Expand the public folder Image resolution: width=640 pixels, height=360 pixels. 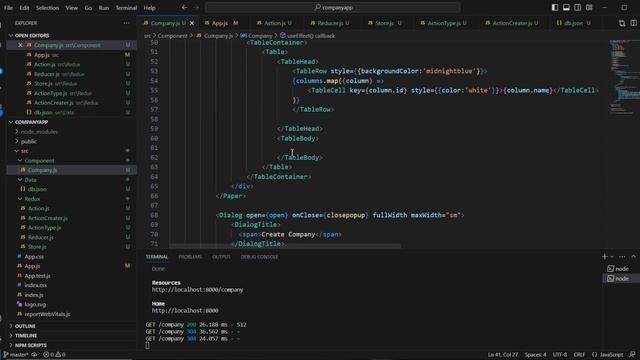[29, 142]
